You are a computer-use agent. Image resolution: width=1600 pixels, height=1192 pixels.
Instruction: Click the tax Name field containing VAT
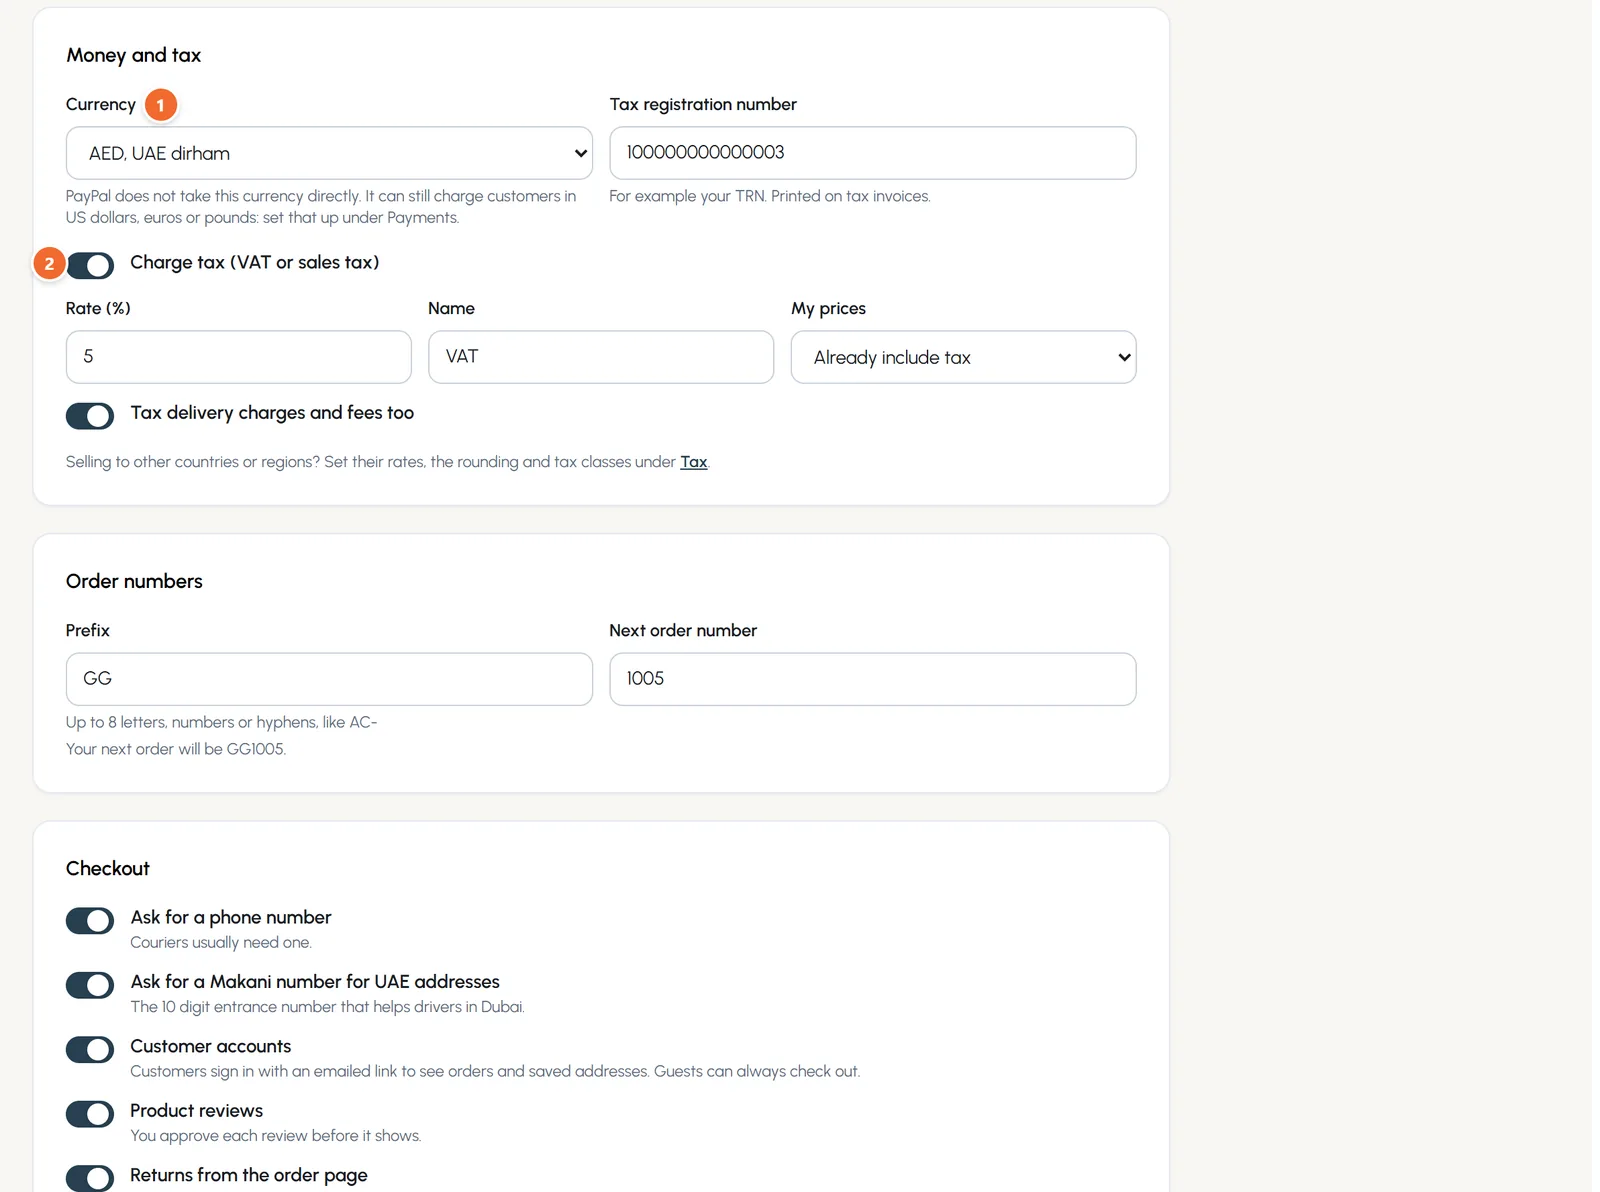pyautogui.click(x=601, y=357)
